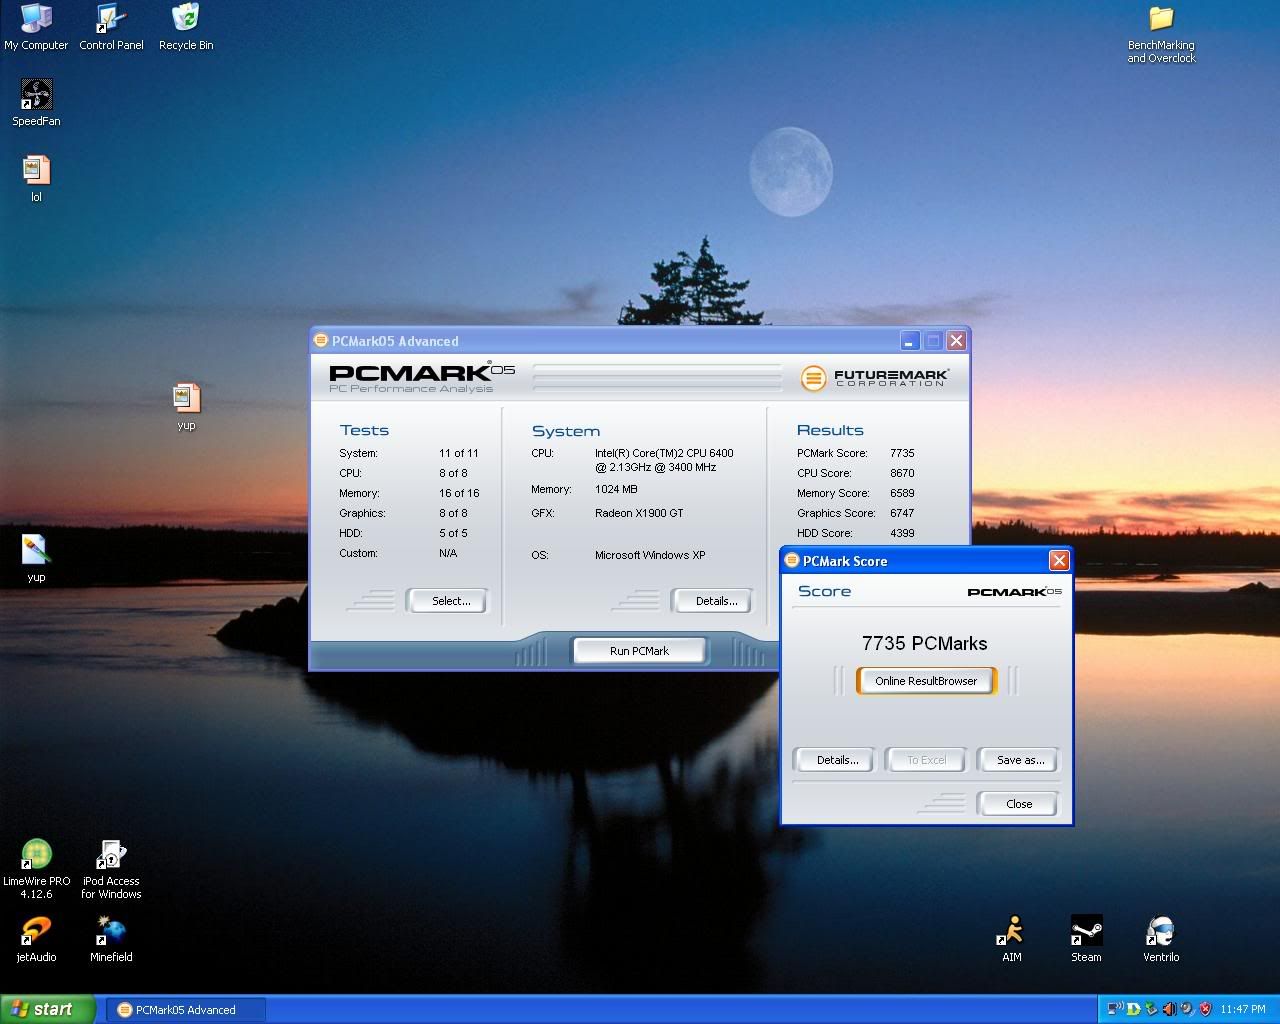Click the PCMark05 Advanced taskbar button

tap(186, 1009)
